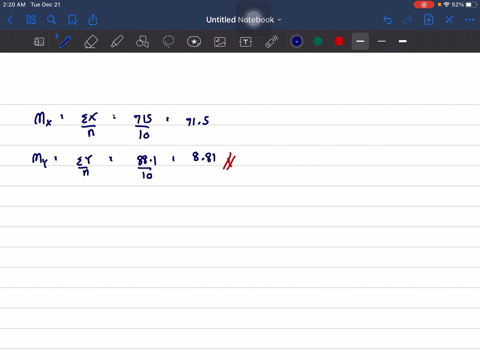
Task: Toggle the read-only mode page icon
Action: 39,42
